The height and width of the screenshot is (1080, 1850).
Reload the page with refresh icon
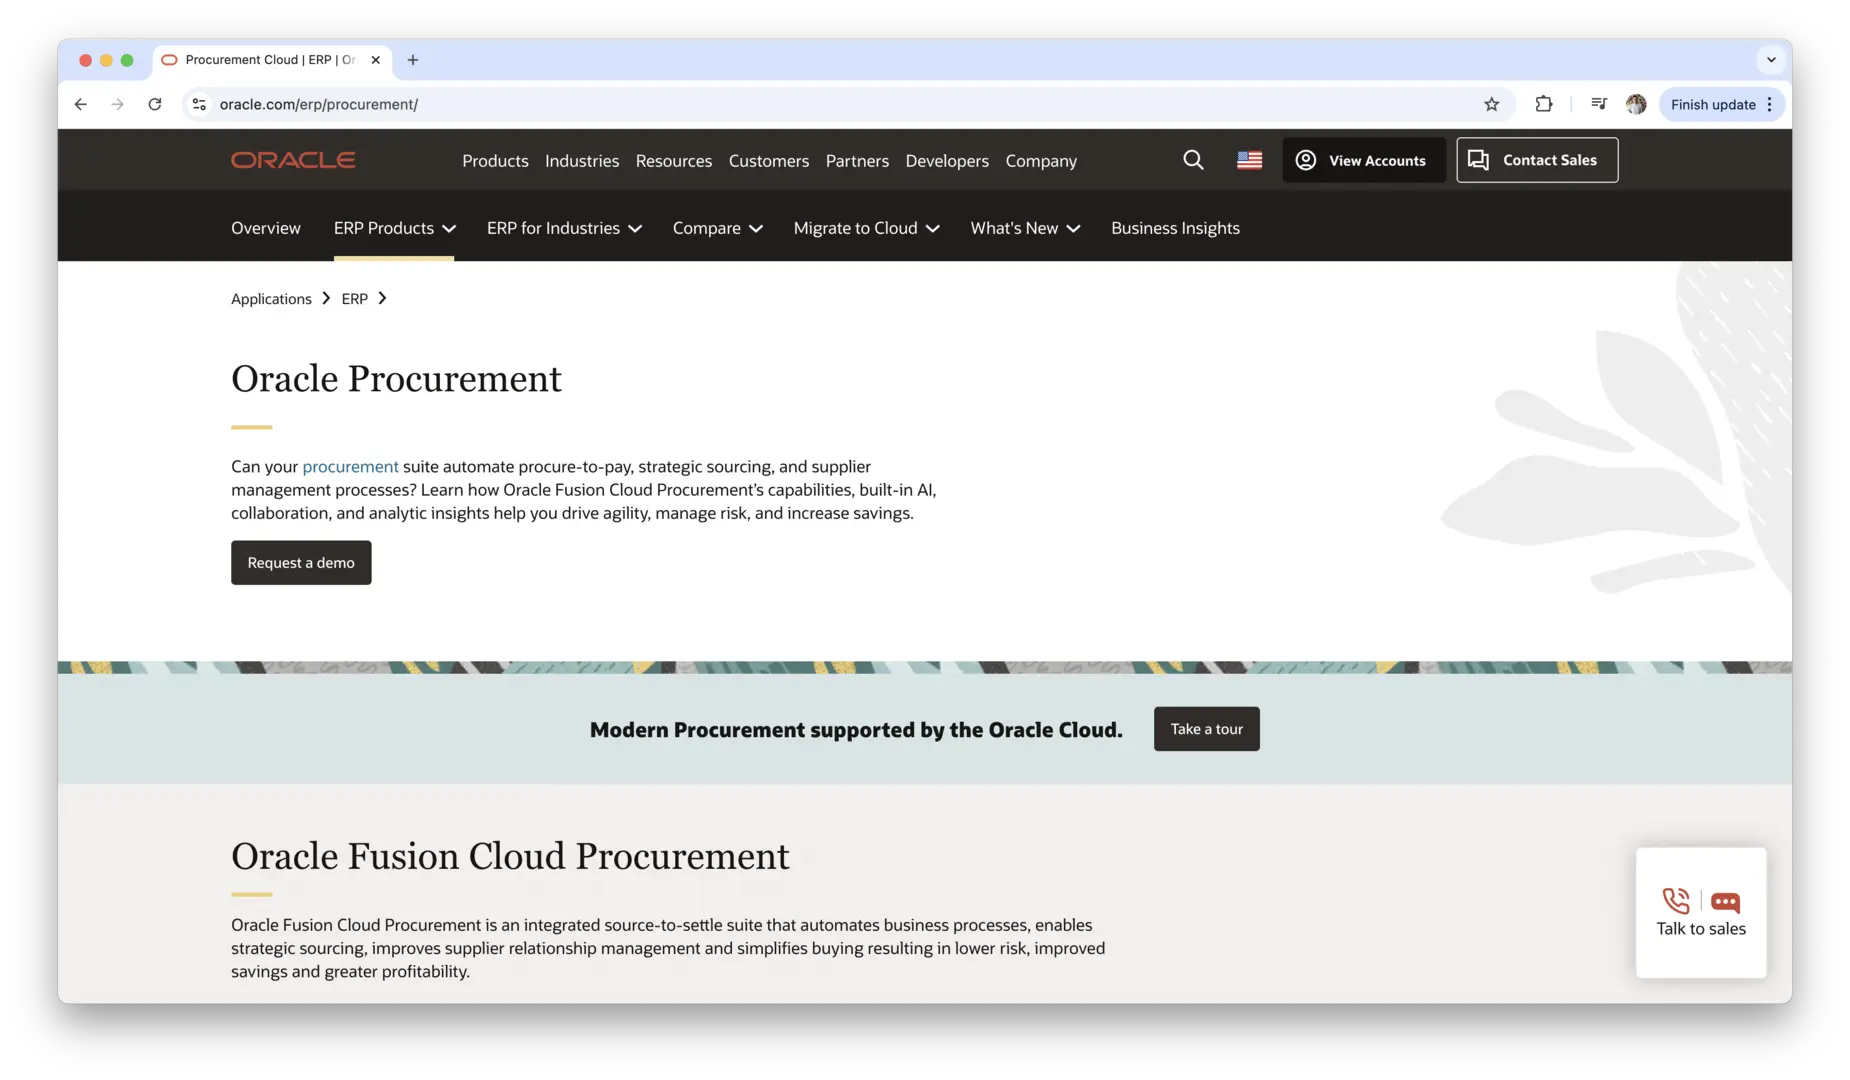pos(155,104)
